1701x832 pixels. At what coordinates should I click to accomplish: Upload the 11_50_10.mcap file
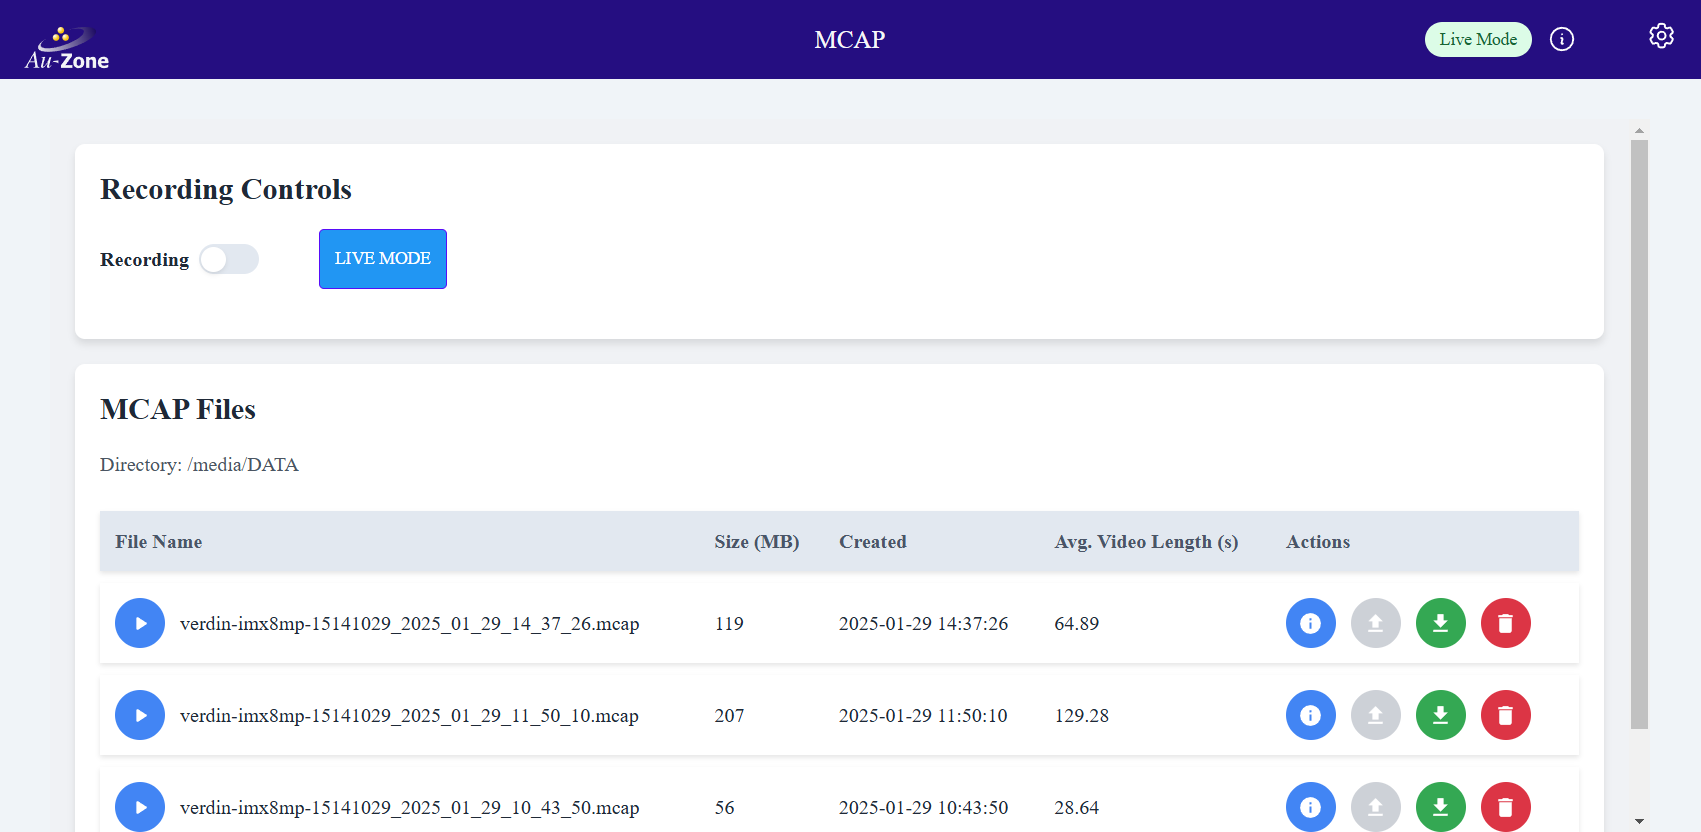pos(1376,715)
